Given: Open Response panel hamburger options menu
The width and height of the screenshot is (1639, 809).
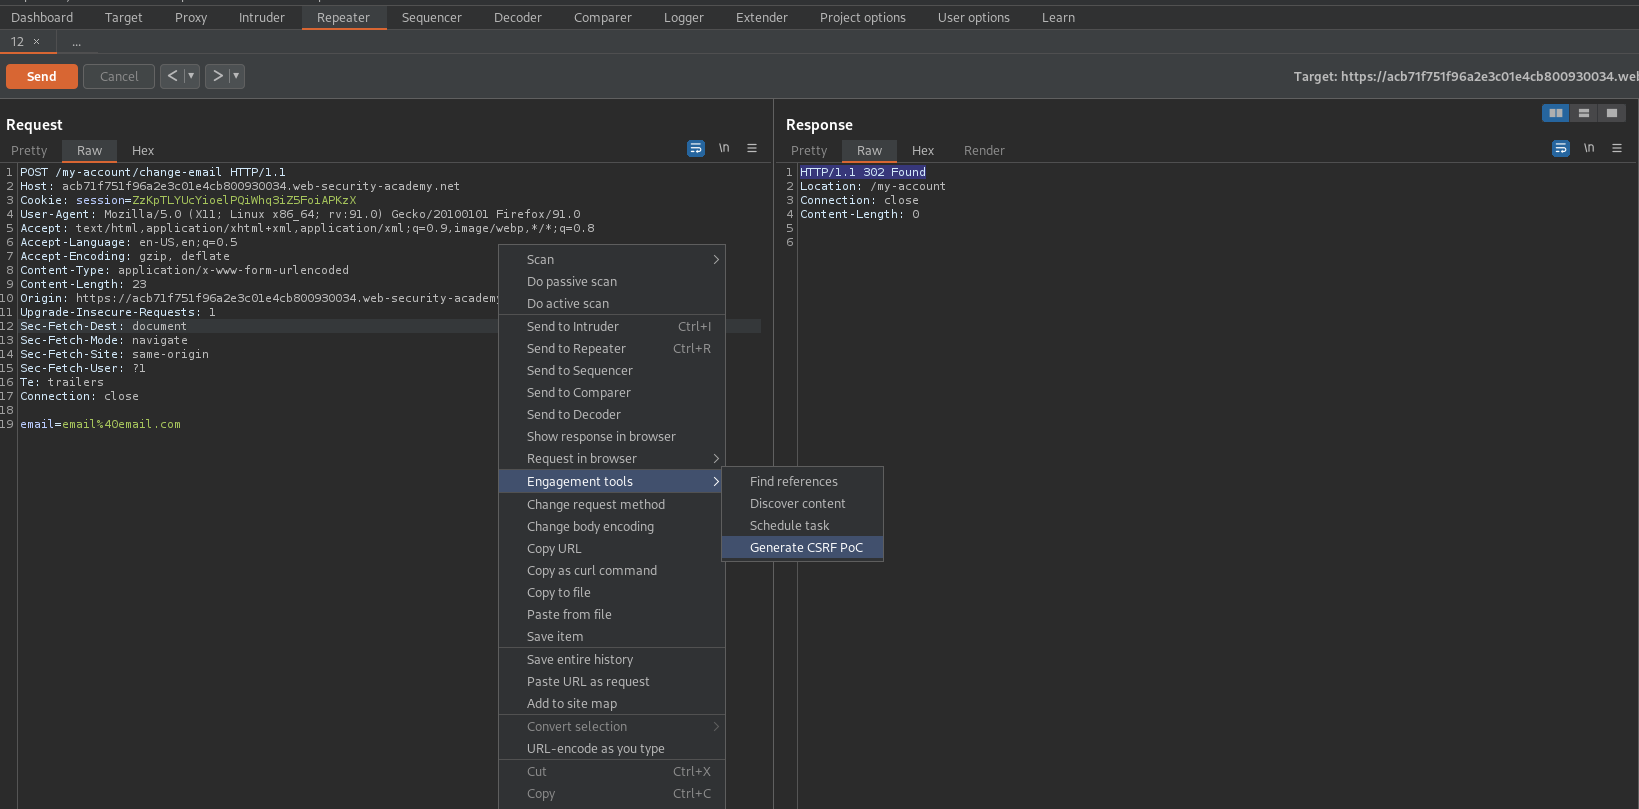Looking at the screenshot, I should 1617,148.
